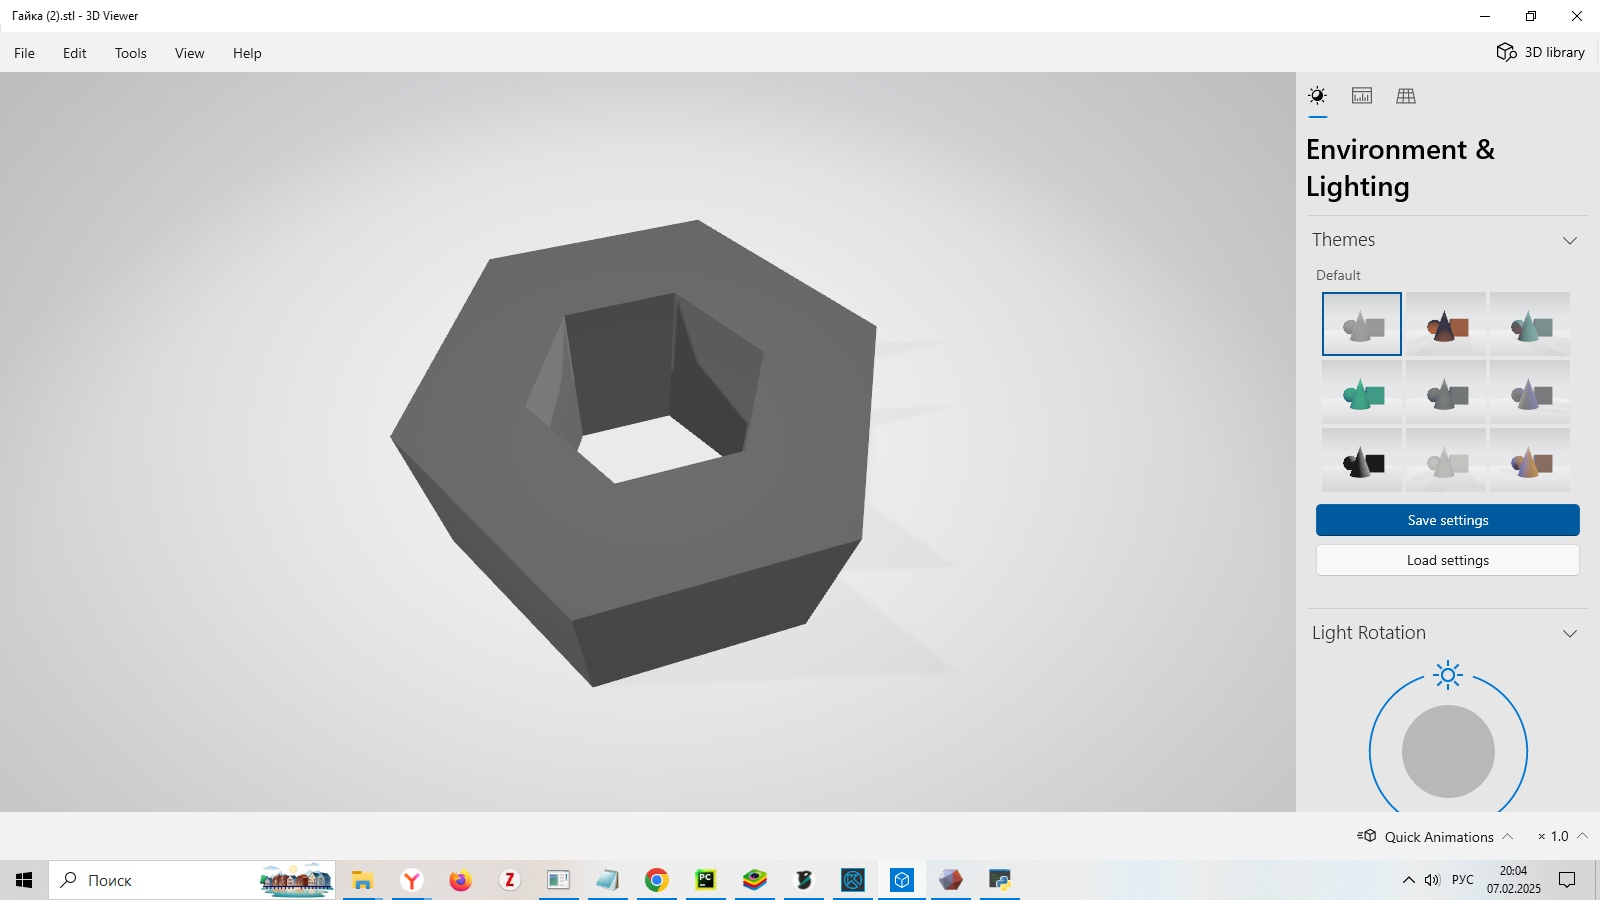Open the Edit menu
1600x900 pixels.
[x=75, y=53]
